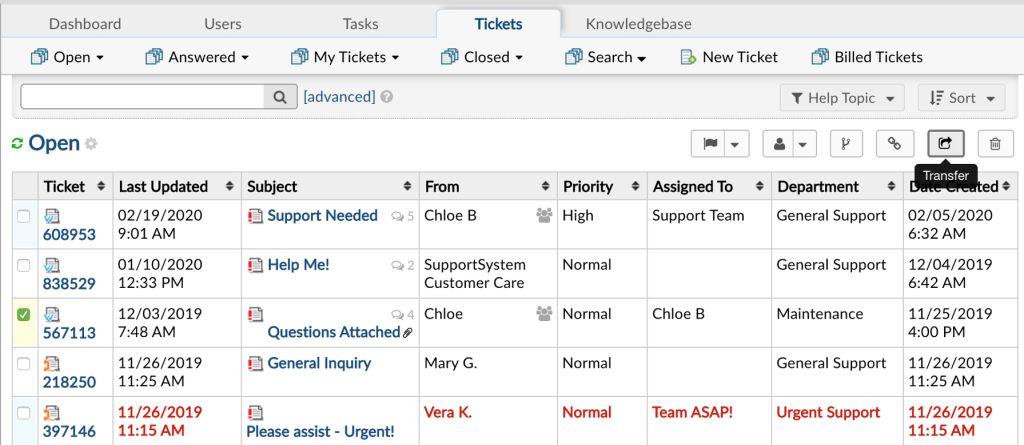1024x445 pixels.
Task: Switch to the Knowledgebase tab
Action: click(638, 24)
